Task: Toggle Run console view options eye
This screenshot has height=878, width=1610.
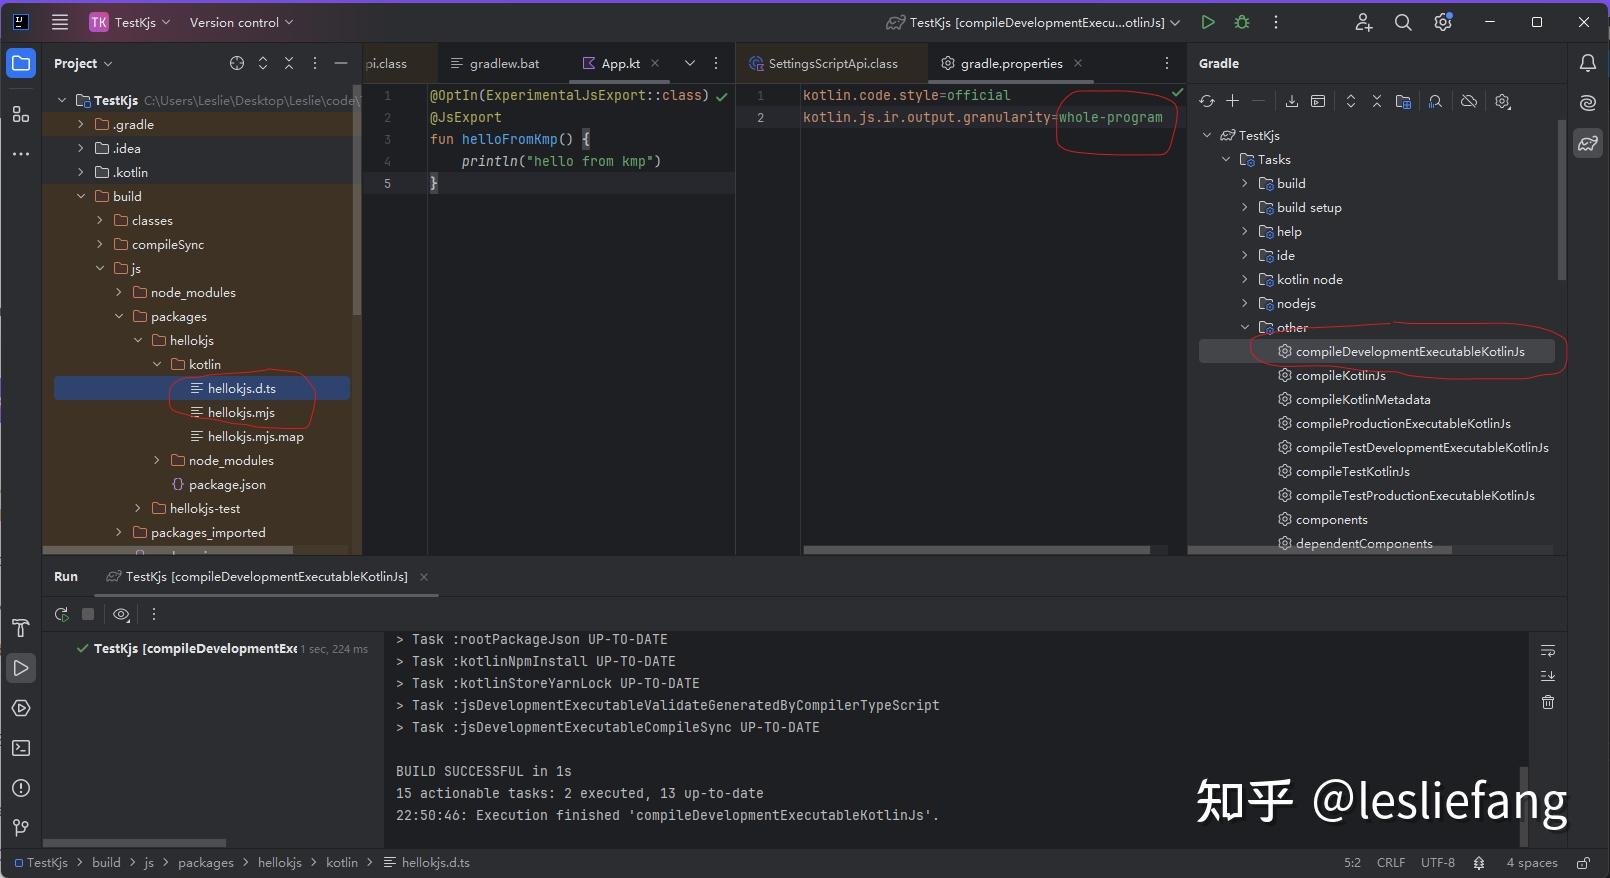Action: click(x=121, y=614)
